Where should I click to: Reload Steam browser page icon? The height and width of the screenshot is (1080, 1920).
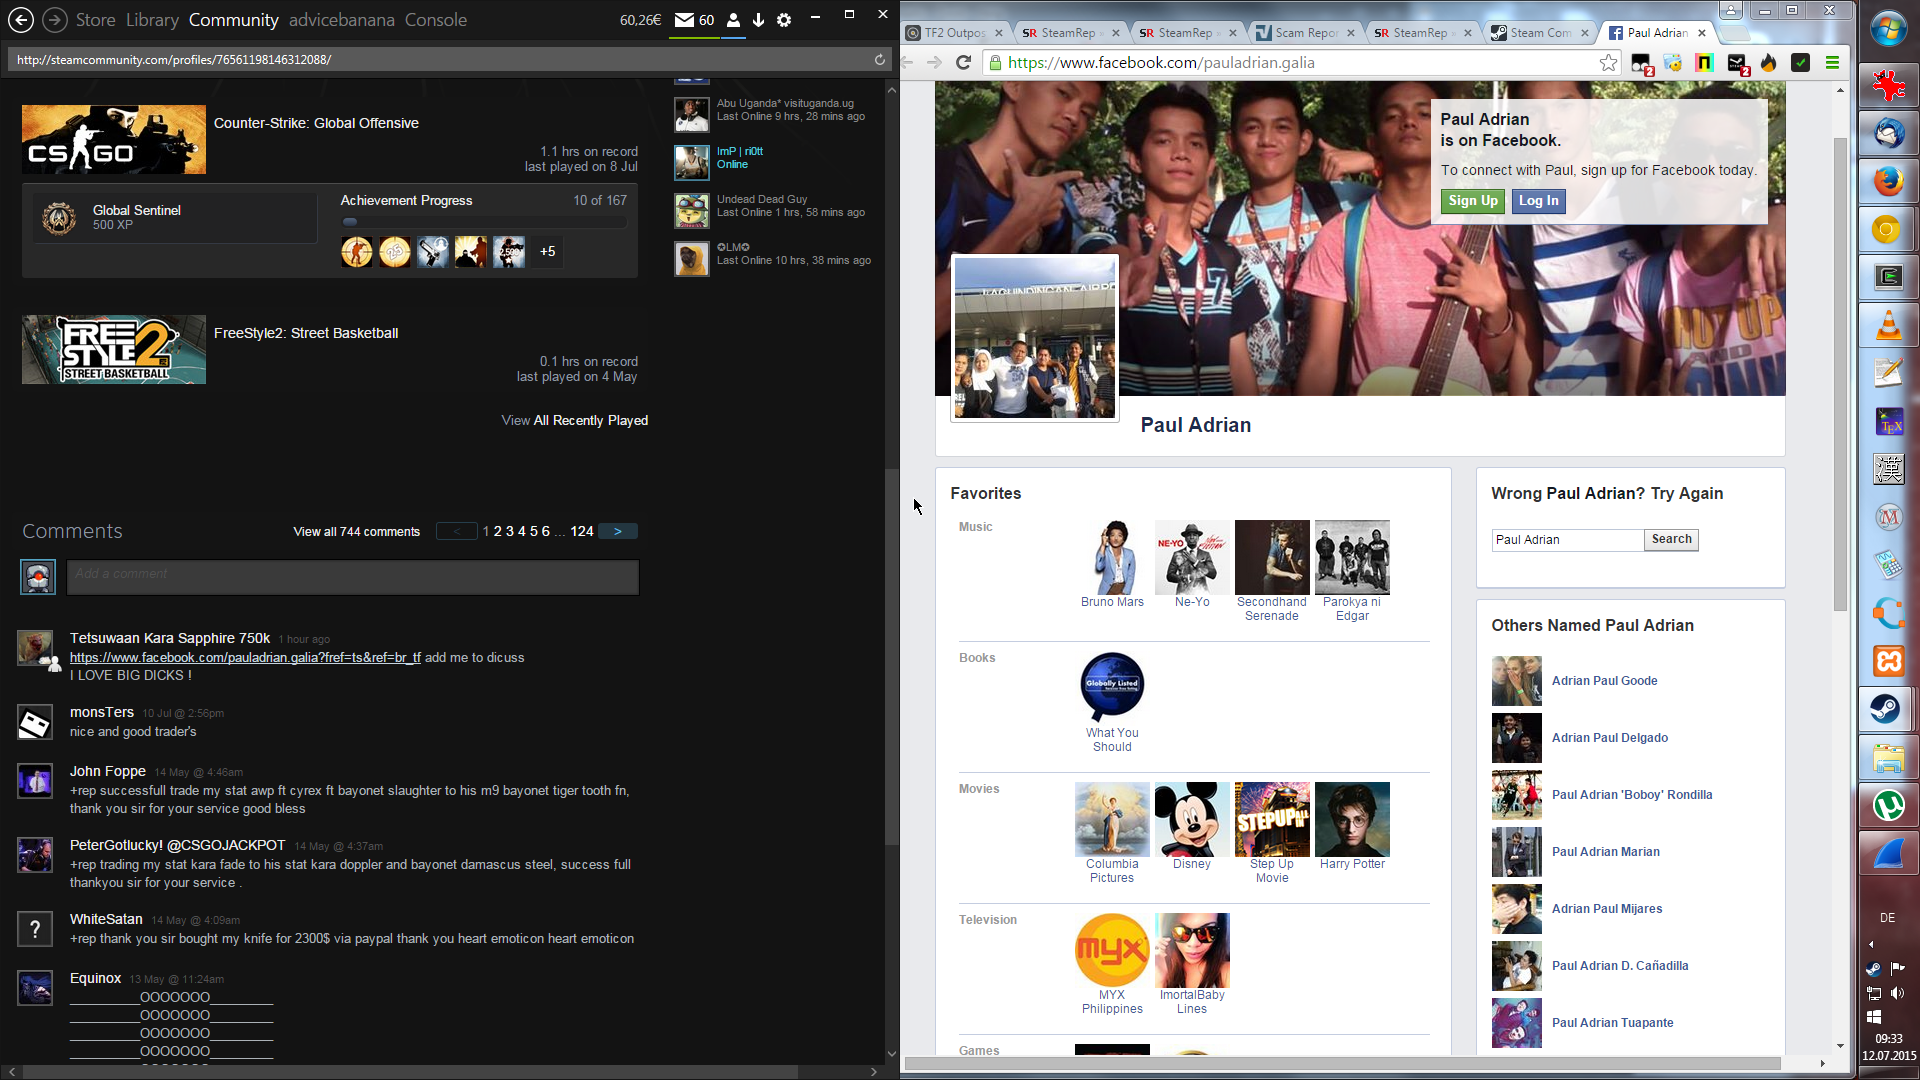(880, 60)
